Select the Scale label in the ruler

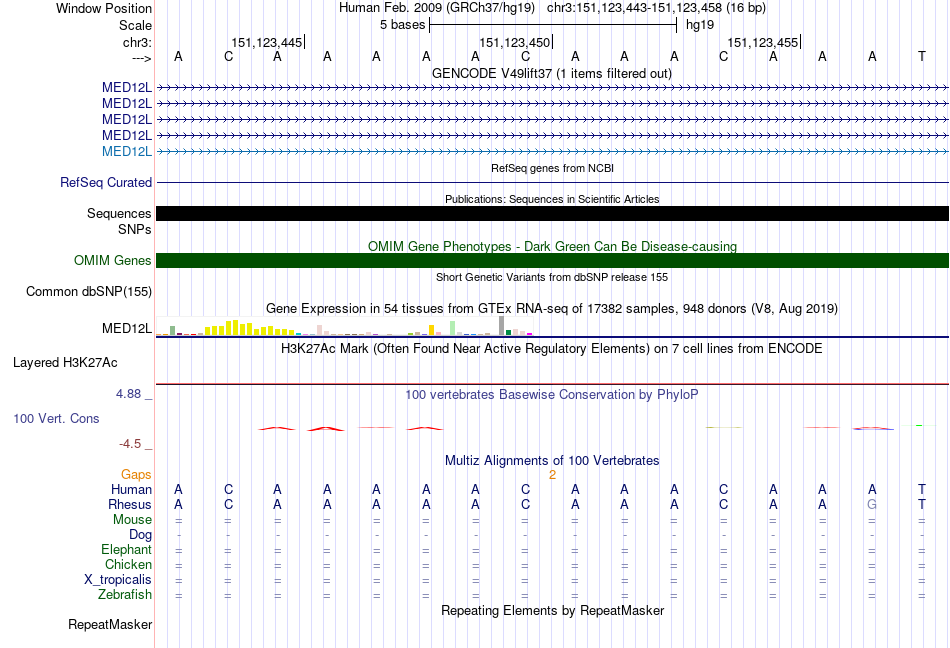click(135, 25)
